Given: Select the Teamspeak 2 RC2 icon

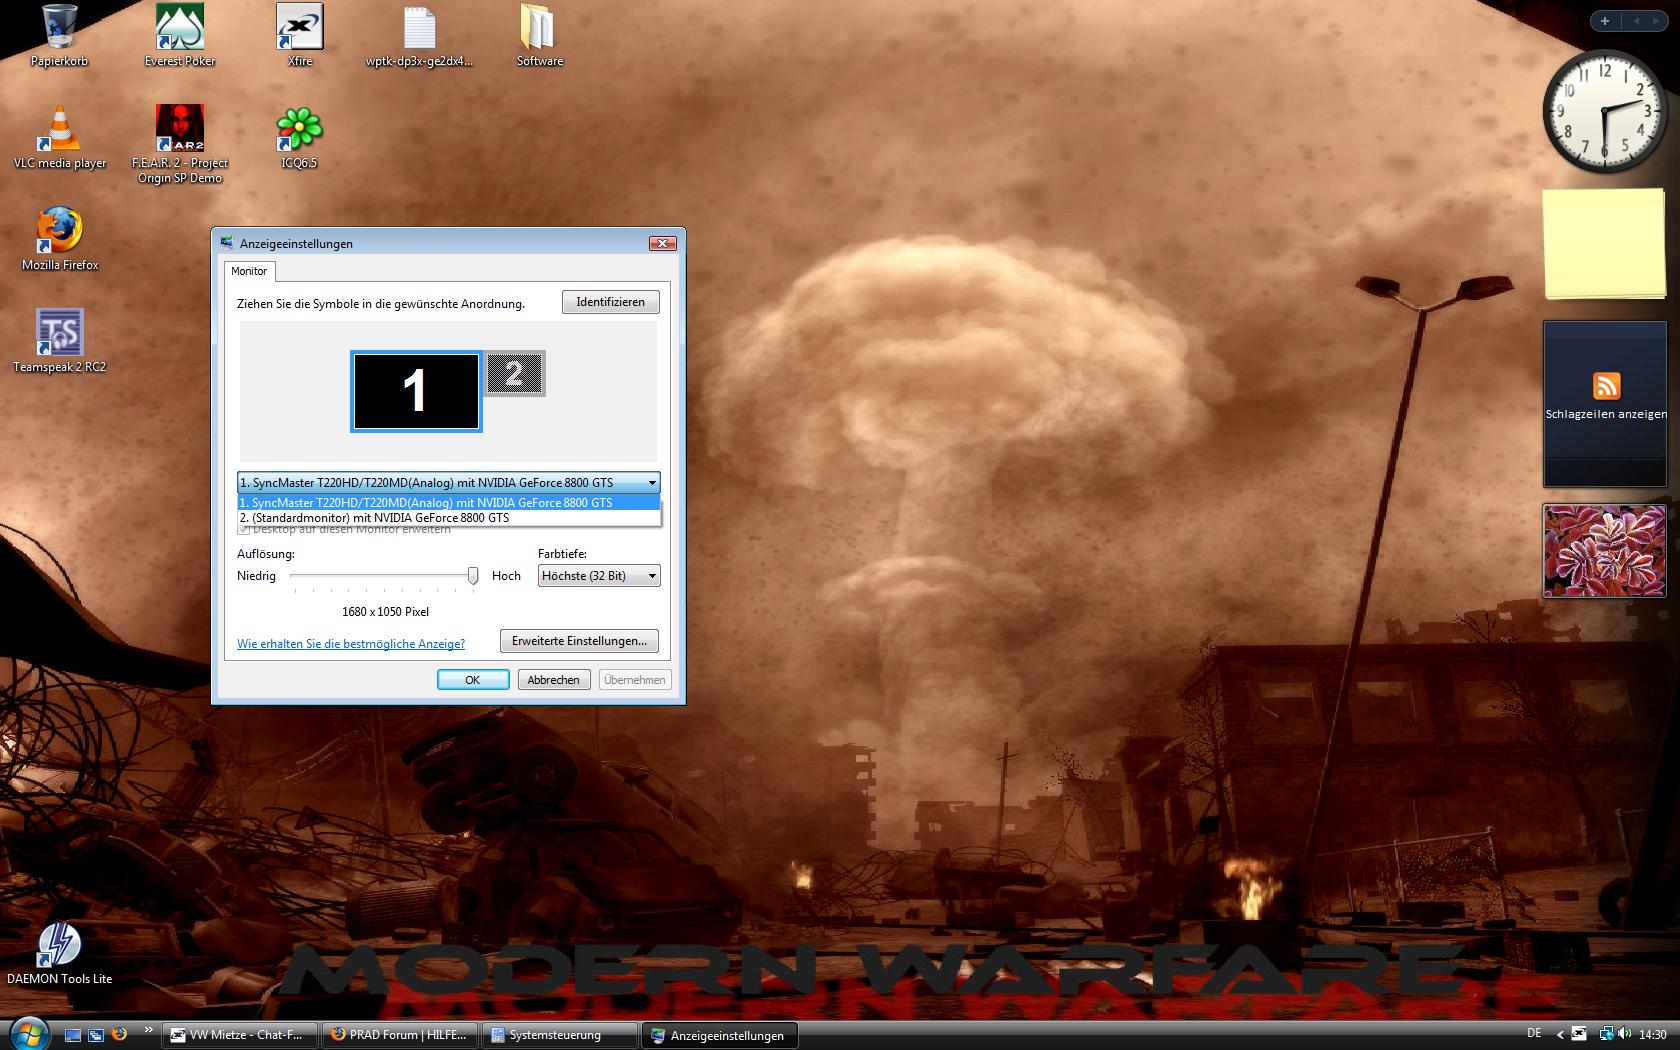Looking at the screenshot, I should click(59, 333).
